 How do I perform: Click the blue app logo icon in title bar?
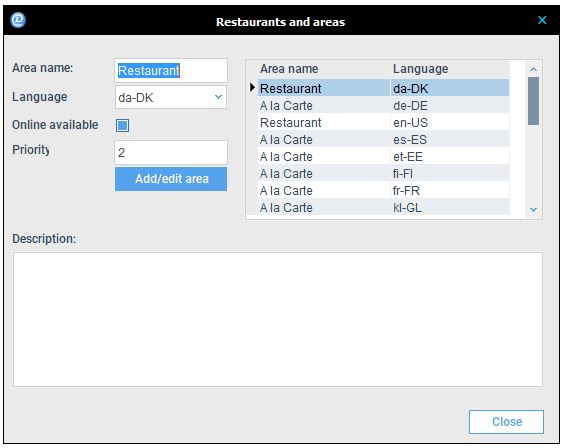[18, 20]
